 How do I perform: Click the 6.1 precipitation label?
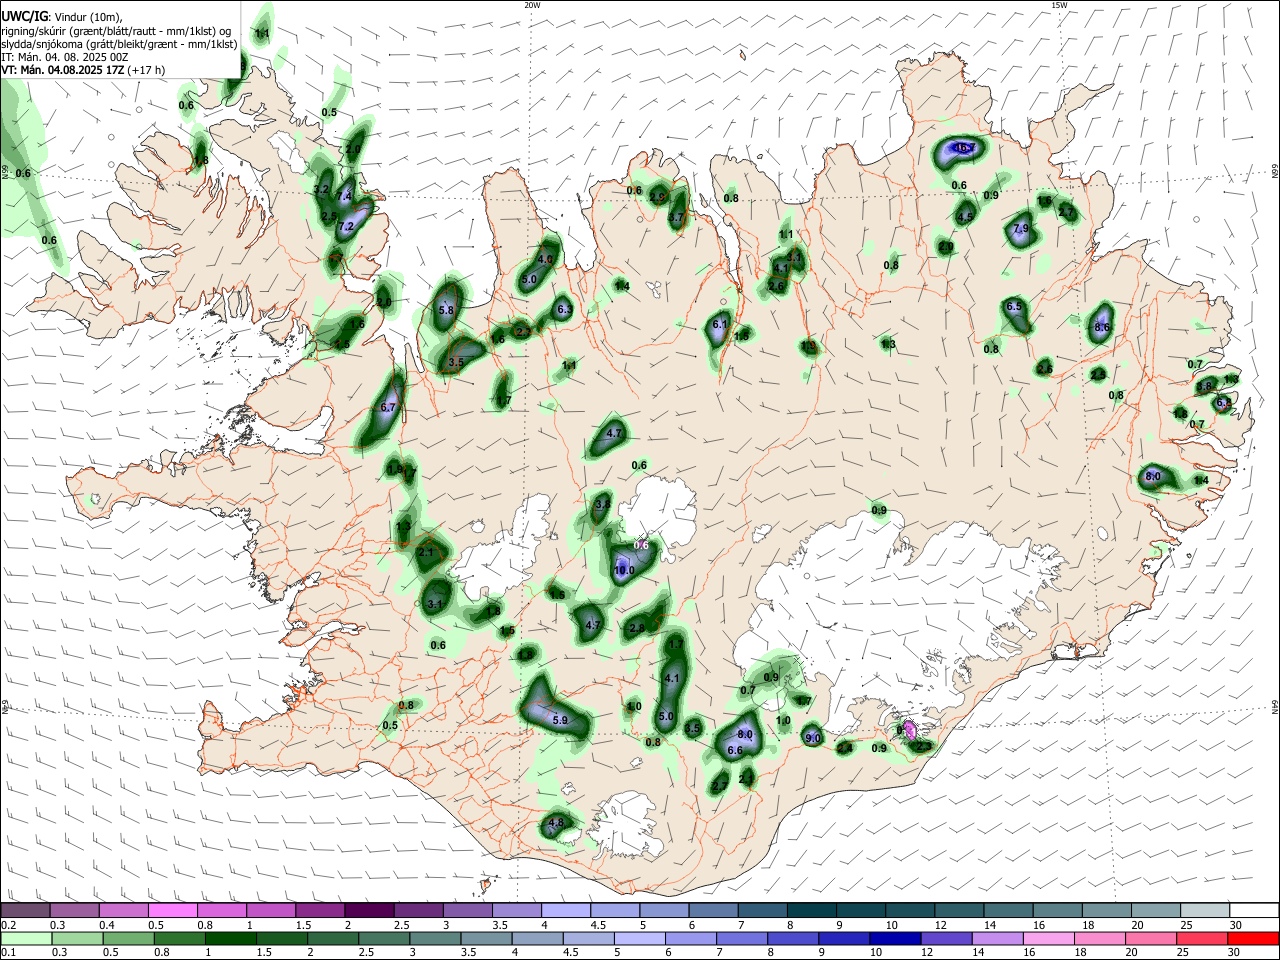tap(720, 325)
